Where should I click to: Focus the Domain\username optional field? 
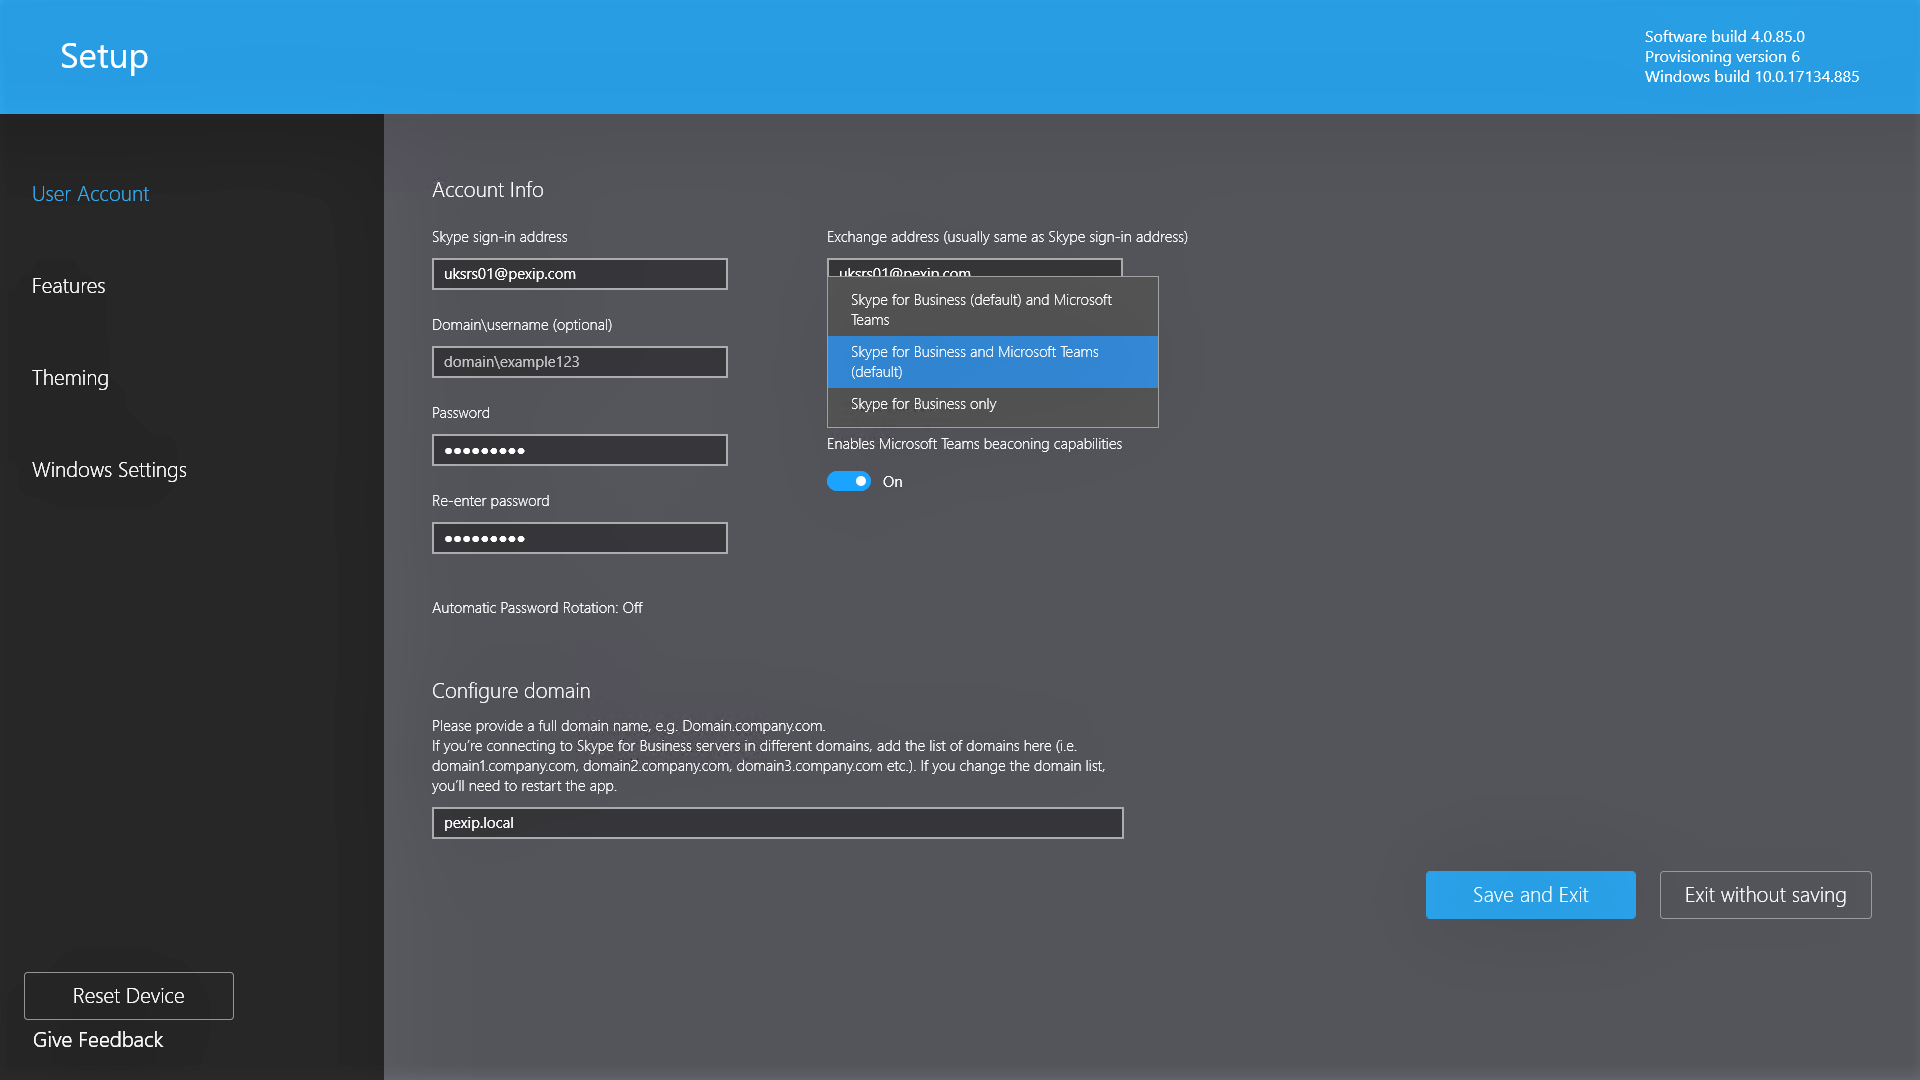580,362
